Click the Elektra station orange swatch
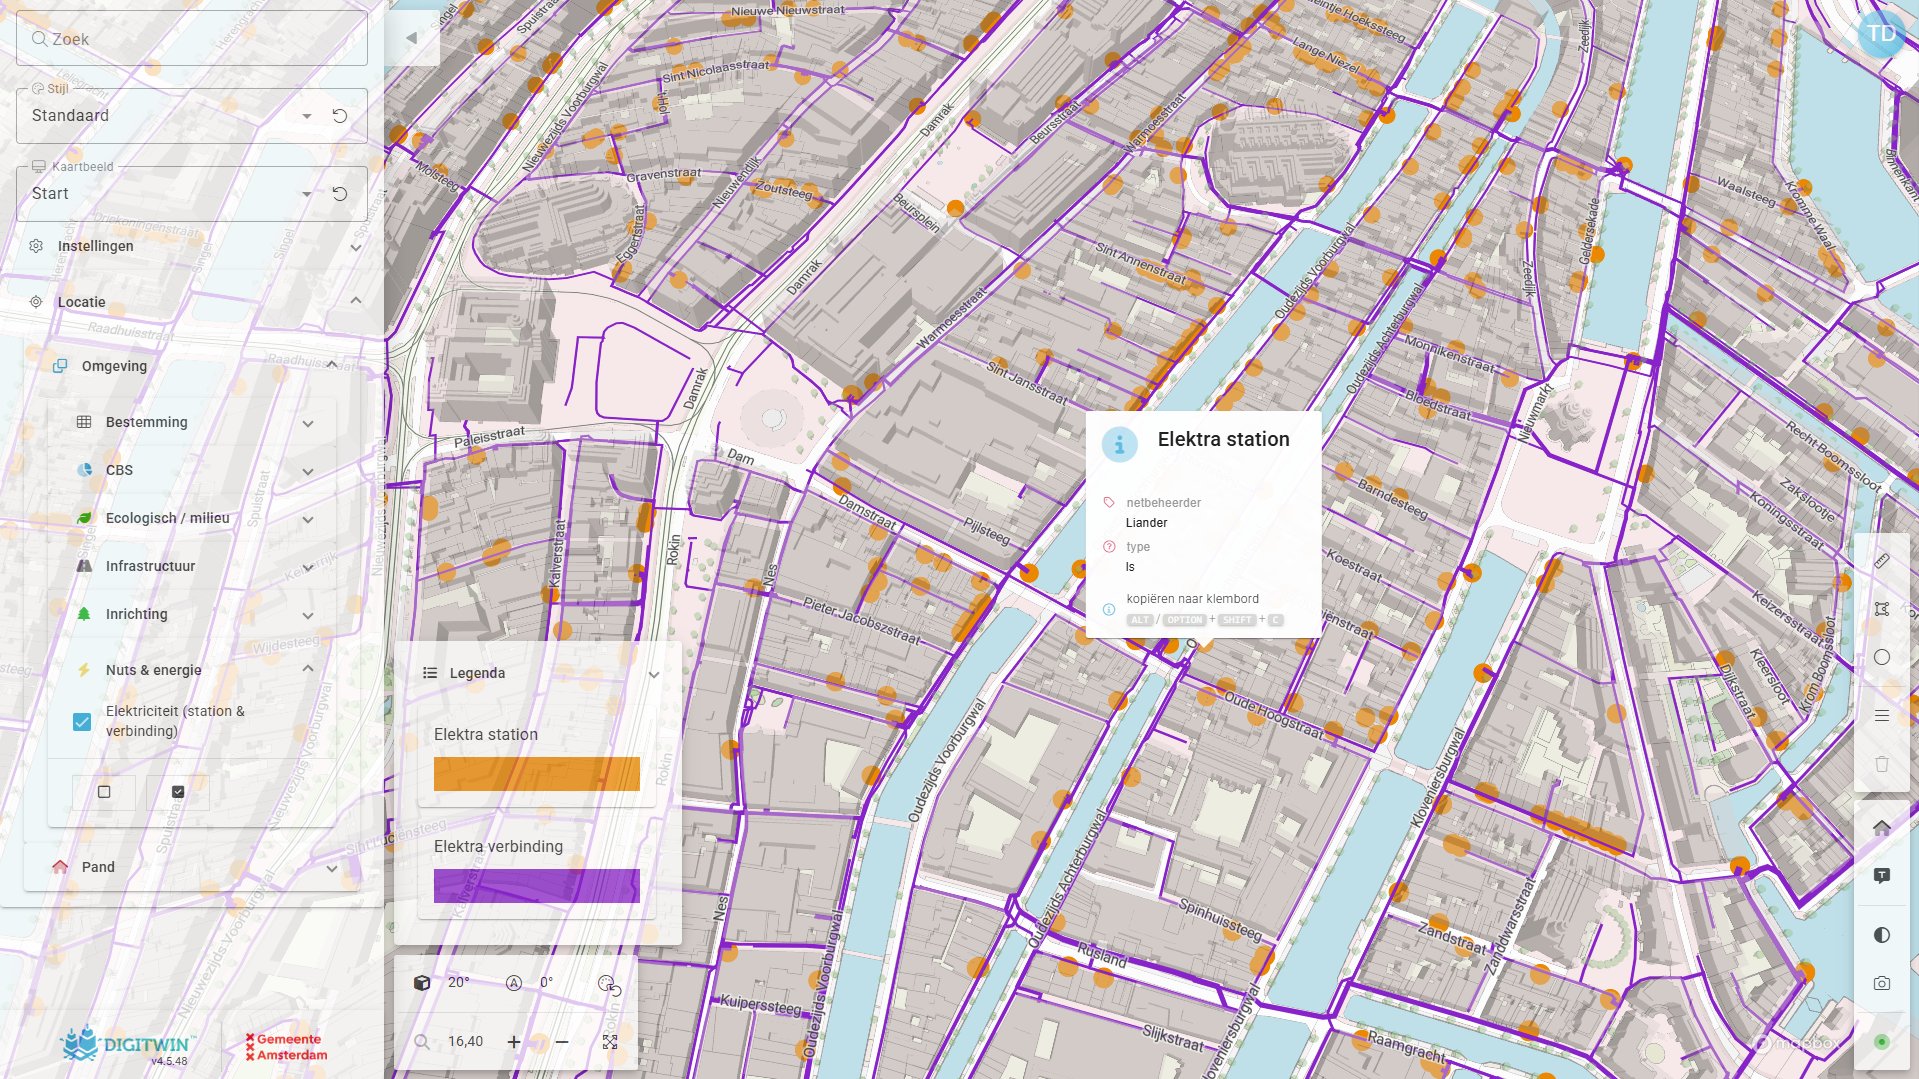 pos(536,774)
